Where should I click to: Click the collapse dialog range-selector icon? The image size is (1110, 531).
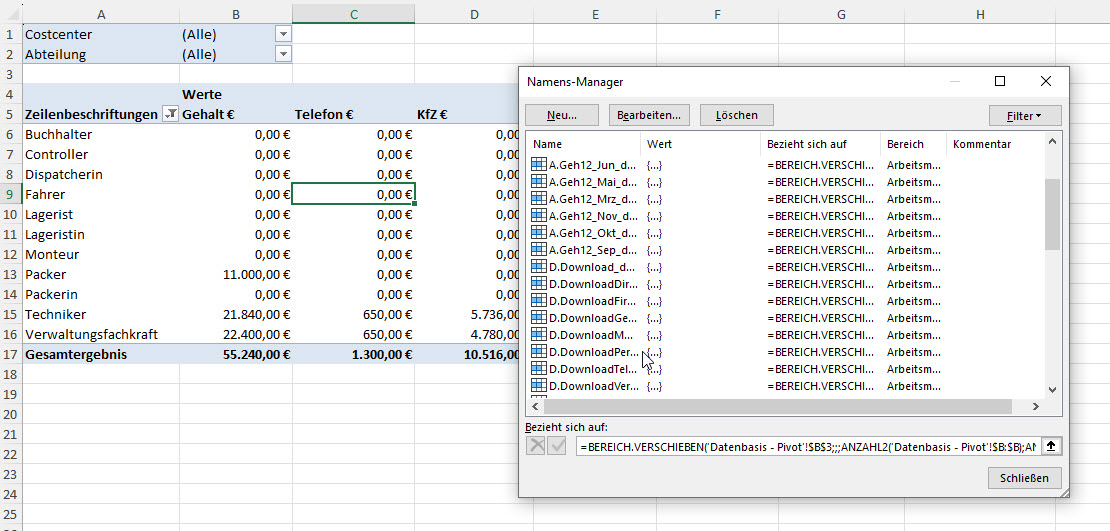(x=1051, y=446)
